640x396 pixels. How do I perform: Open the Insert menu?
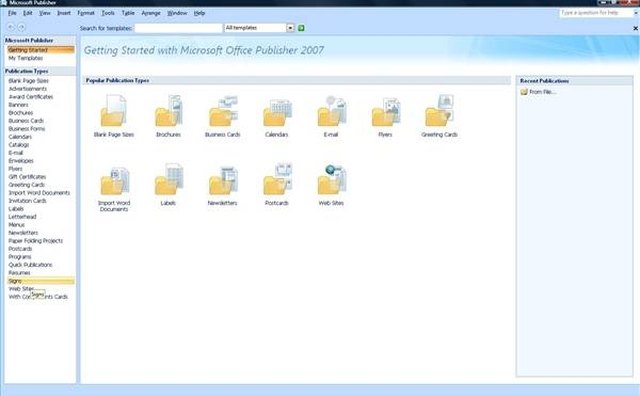64,13
